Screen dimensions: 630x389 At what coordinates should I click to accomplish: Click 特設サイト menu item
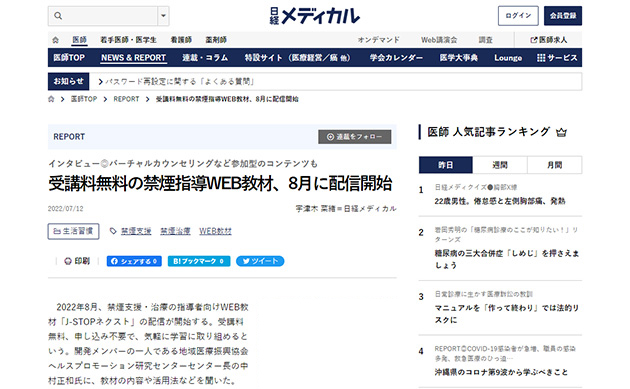pos(297,58)
